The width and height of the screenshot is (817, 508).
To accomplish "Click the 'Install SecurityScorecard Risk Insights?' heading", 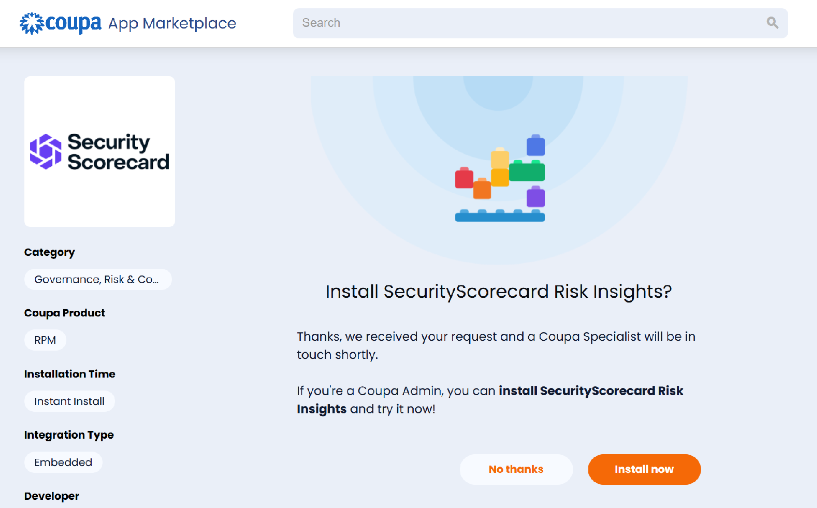I will click(x=499, y=292).
